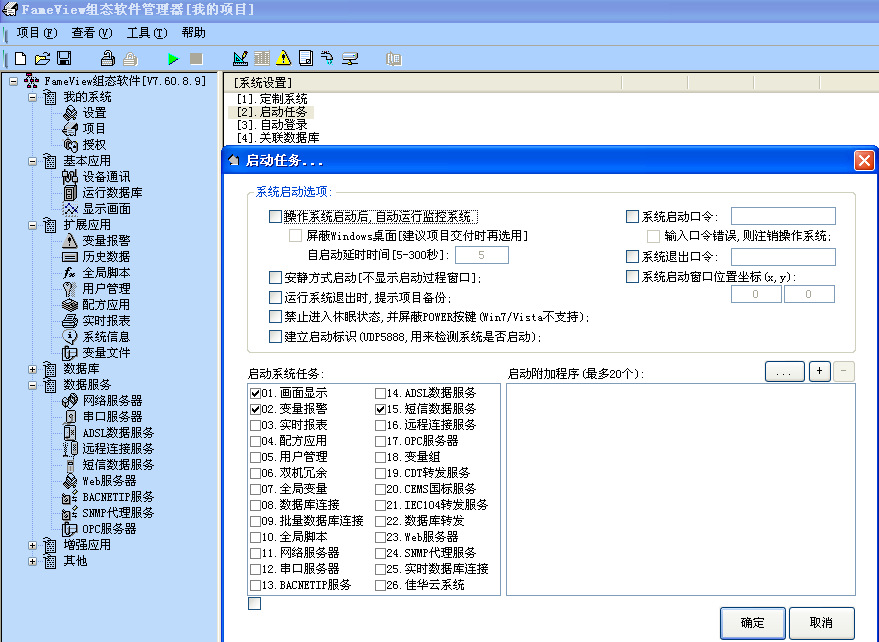This screenshot has height=642, width=879.
Task: Click the open folder toolbar icon
Action: click(x=42, y=59)
